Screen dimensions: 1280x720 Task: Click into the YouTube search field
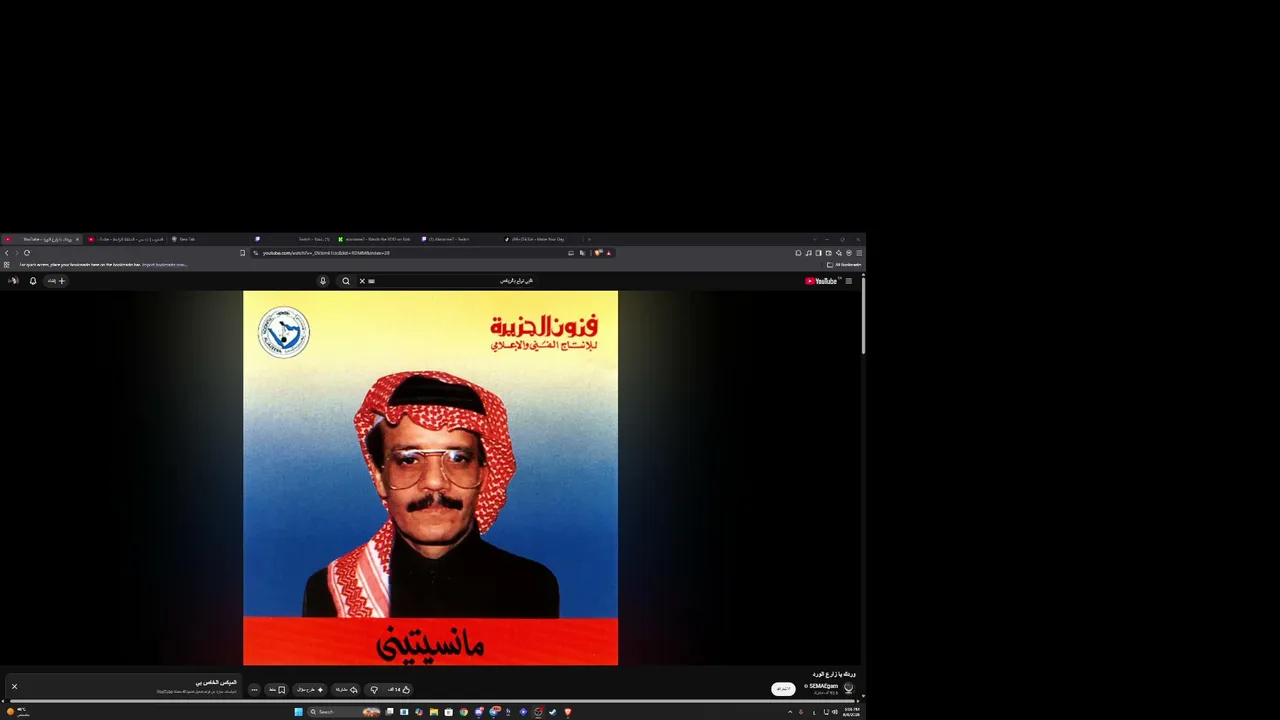[x=456, y=281]
